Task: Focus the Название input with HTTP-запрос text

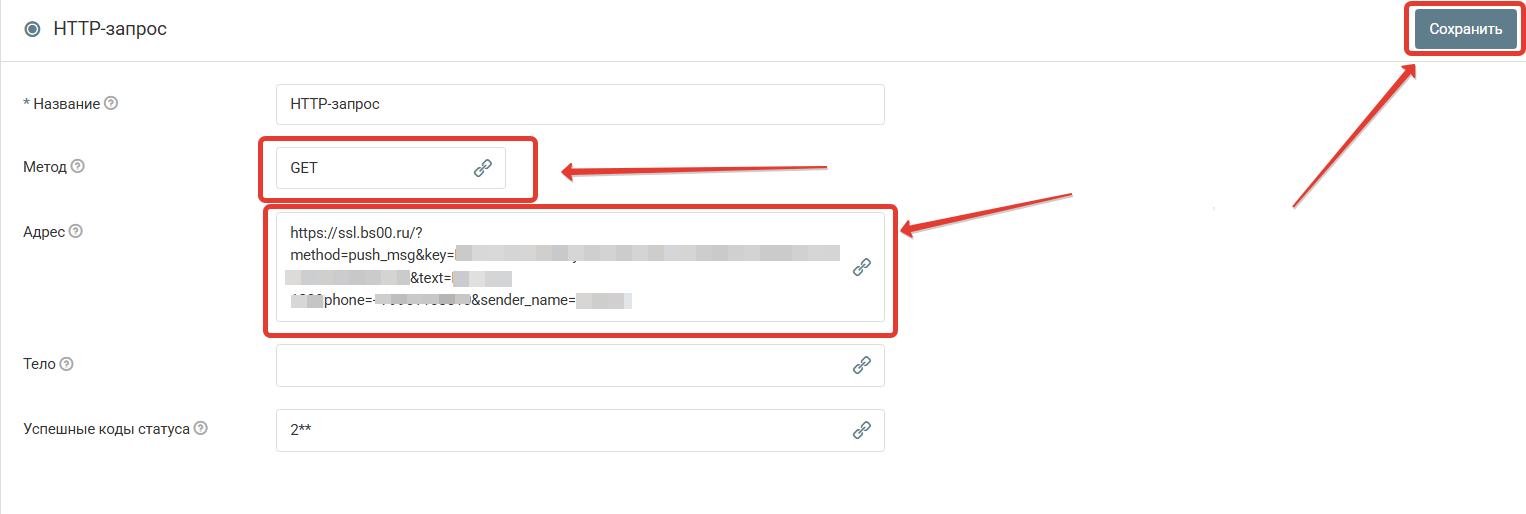Action: [x=580, y=104]
